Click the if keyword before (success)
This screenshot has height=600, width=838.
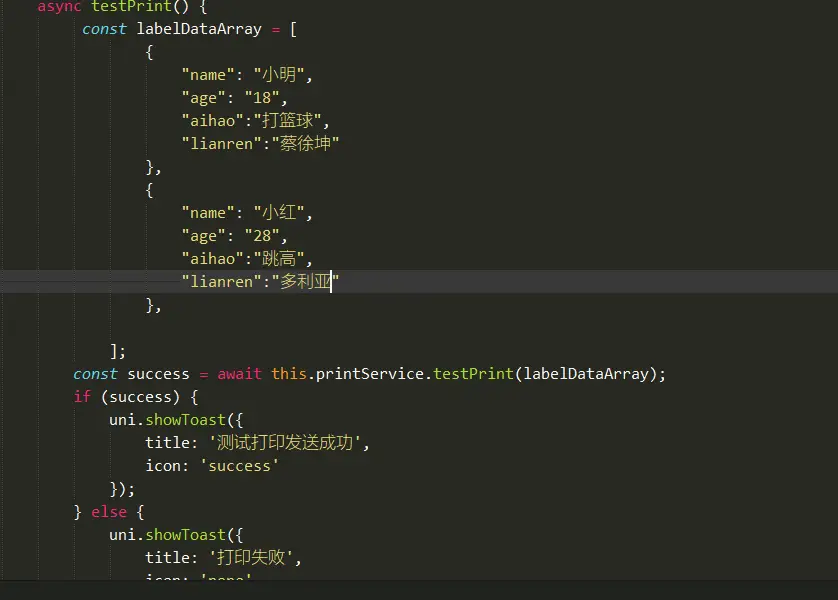(82, 397)
